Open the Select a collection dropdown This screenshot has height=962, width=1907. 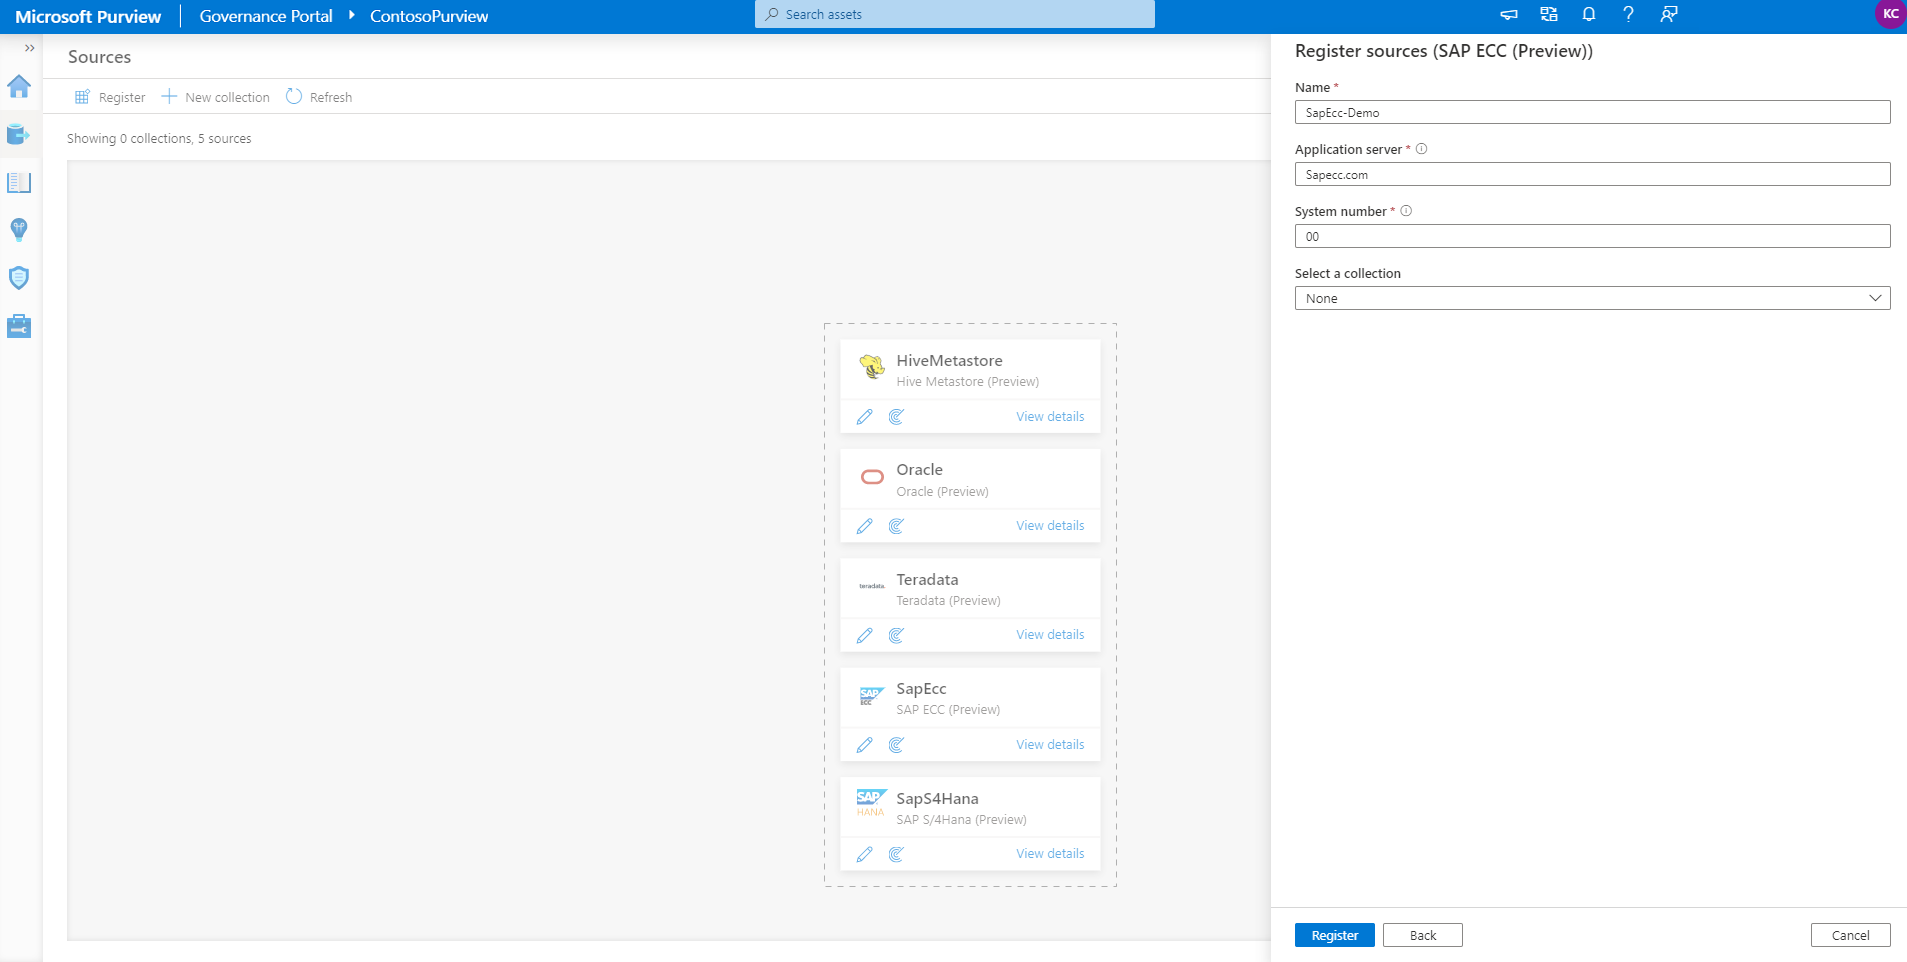(x=1592, y=298)
